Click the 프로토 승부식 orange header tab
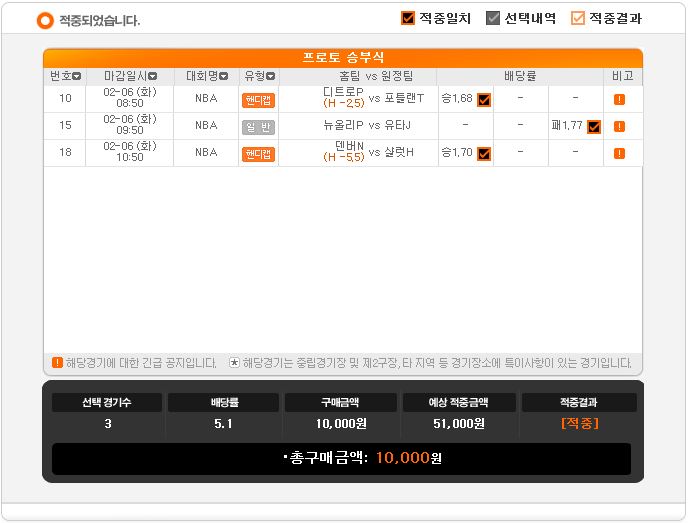Viewport: 689px width, 523px height. coord(343,58)
